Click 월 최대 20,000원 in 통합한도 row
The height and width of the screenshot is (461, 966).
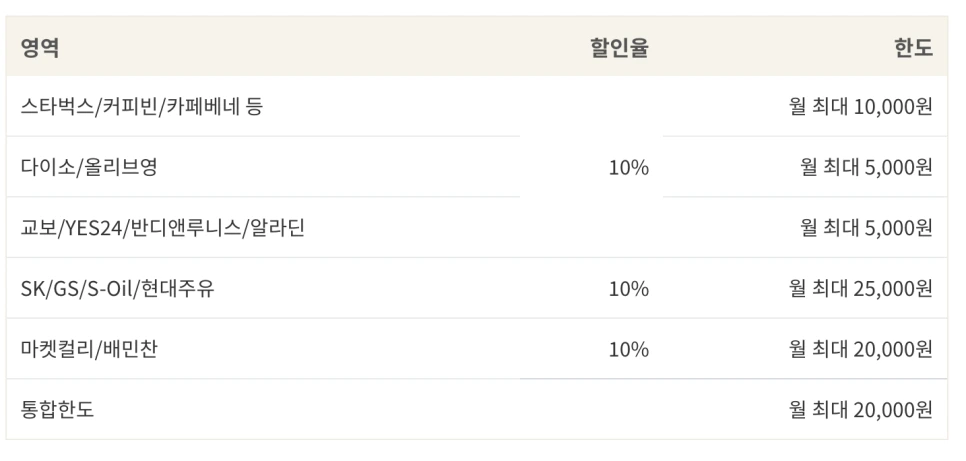[860, 409]
